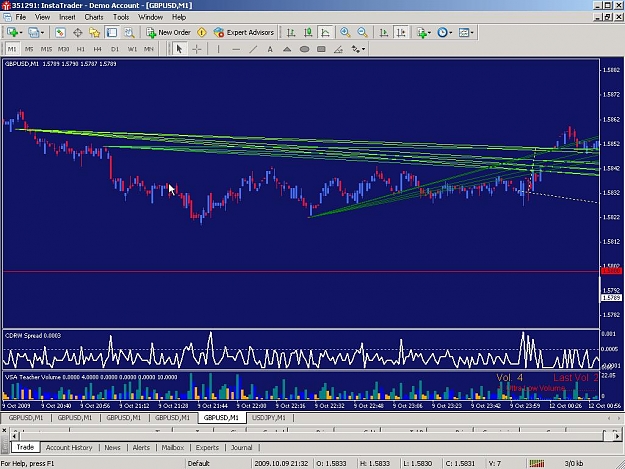Open the Help menu

coord(179,17)
